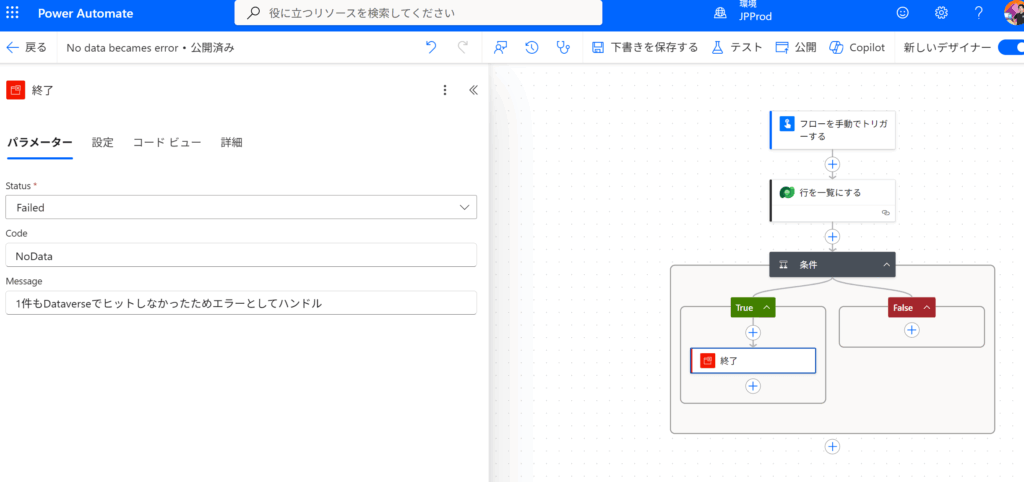Collapse the False branch chevron

point(926,308)
